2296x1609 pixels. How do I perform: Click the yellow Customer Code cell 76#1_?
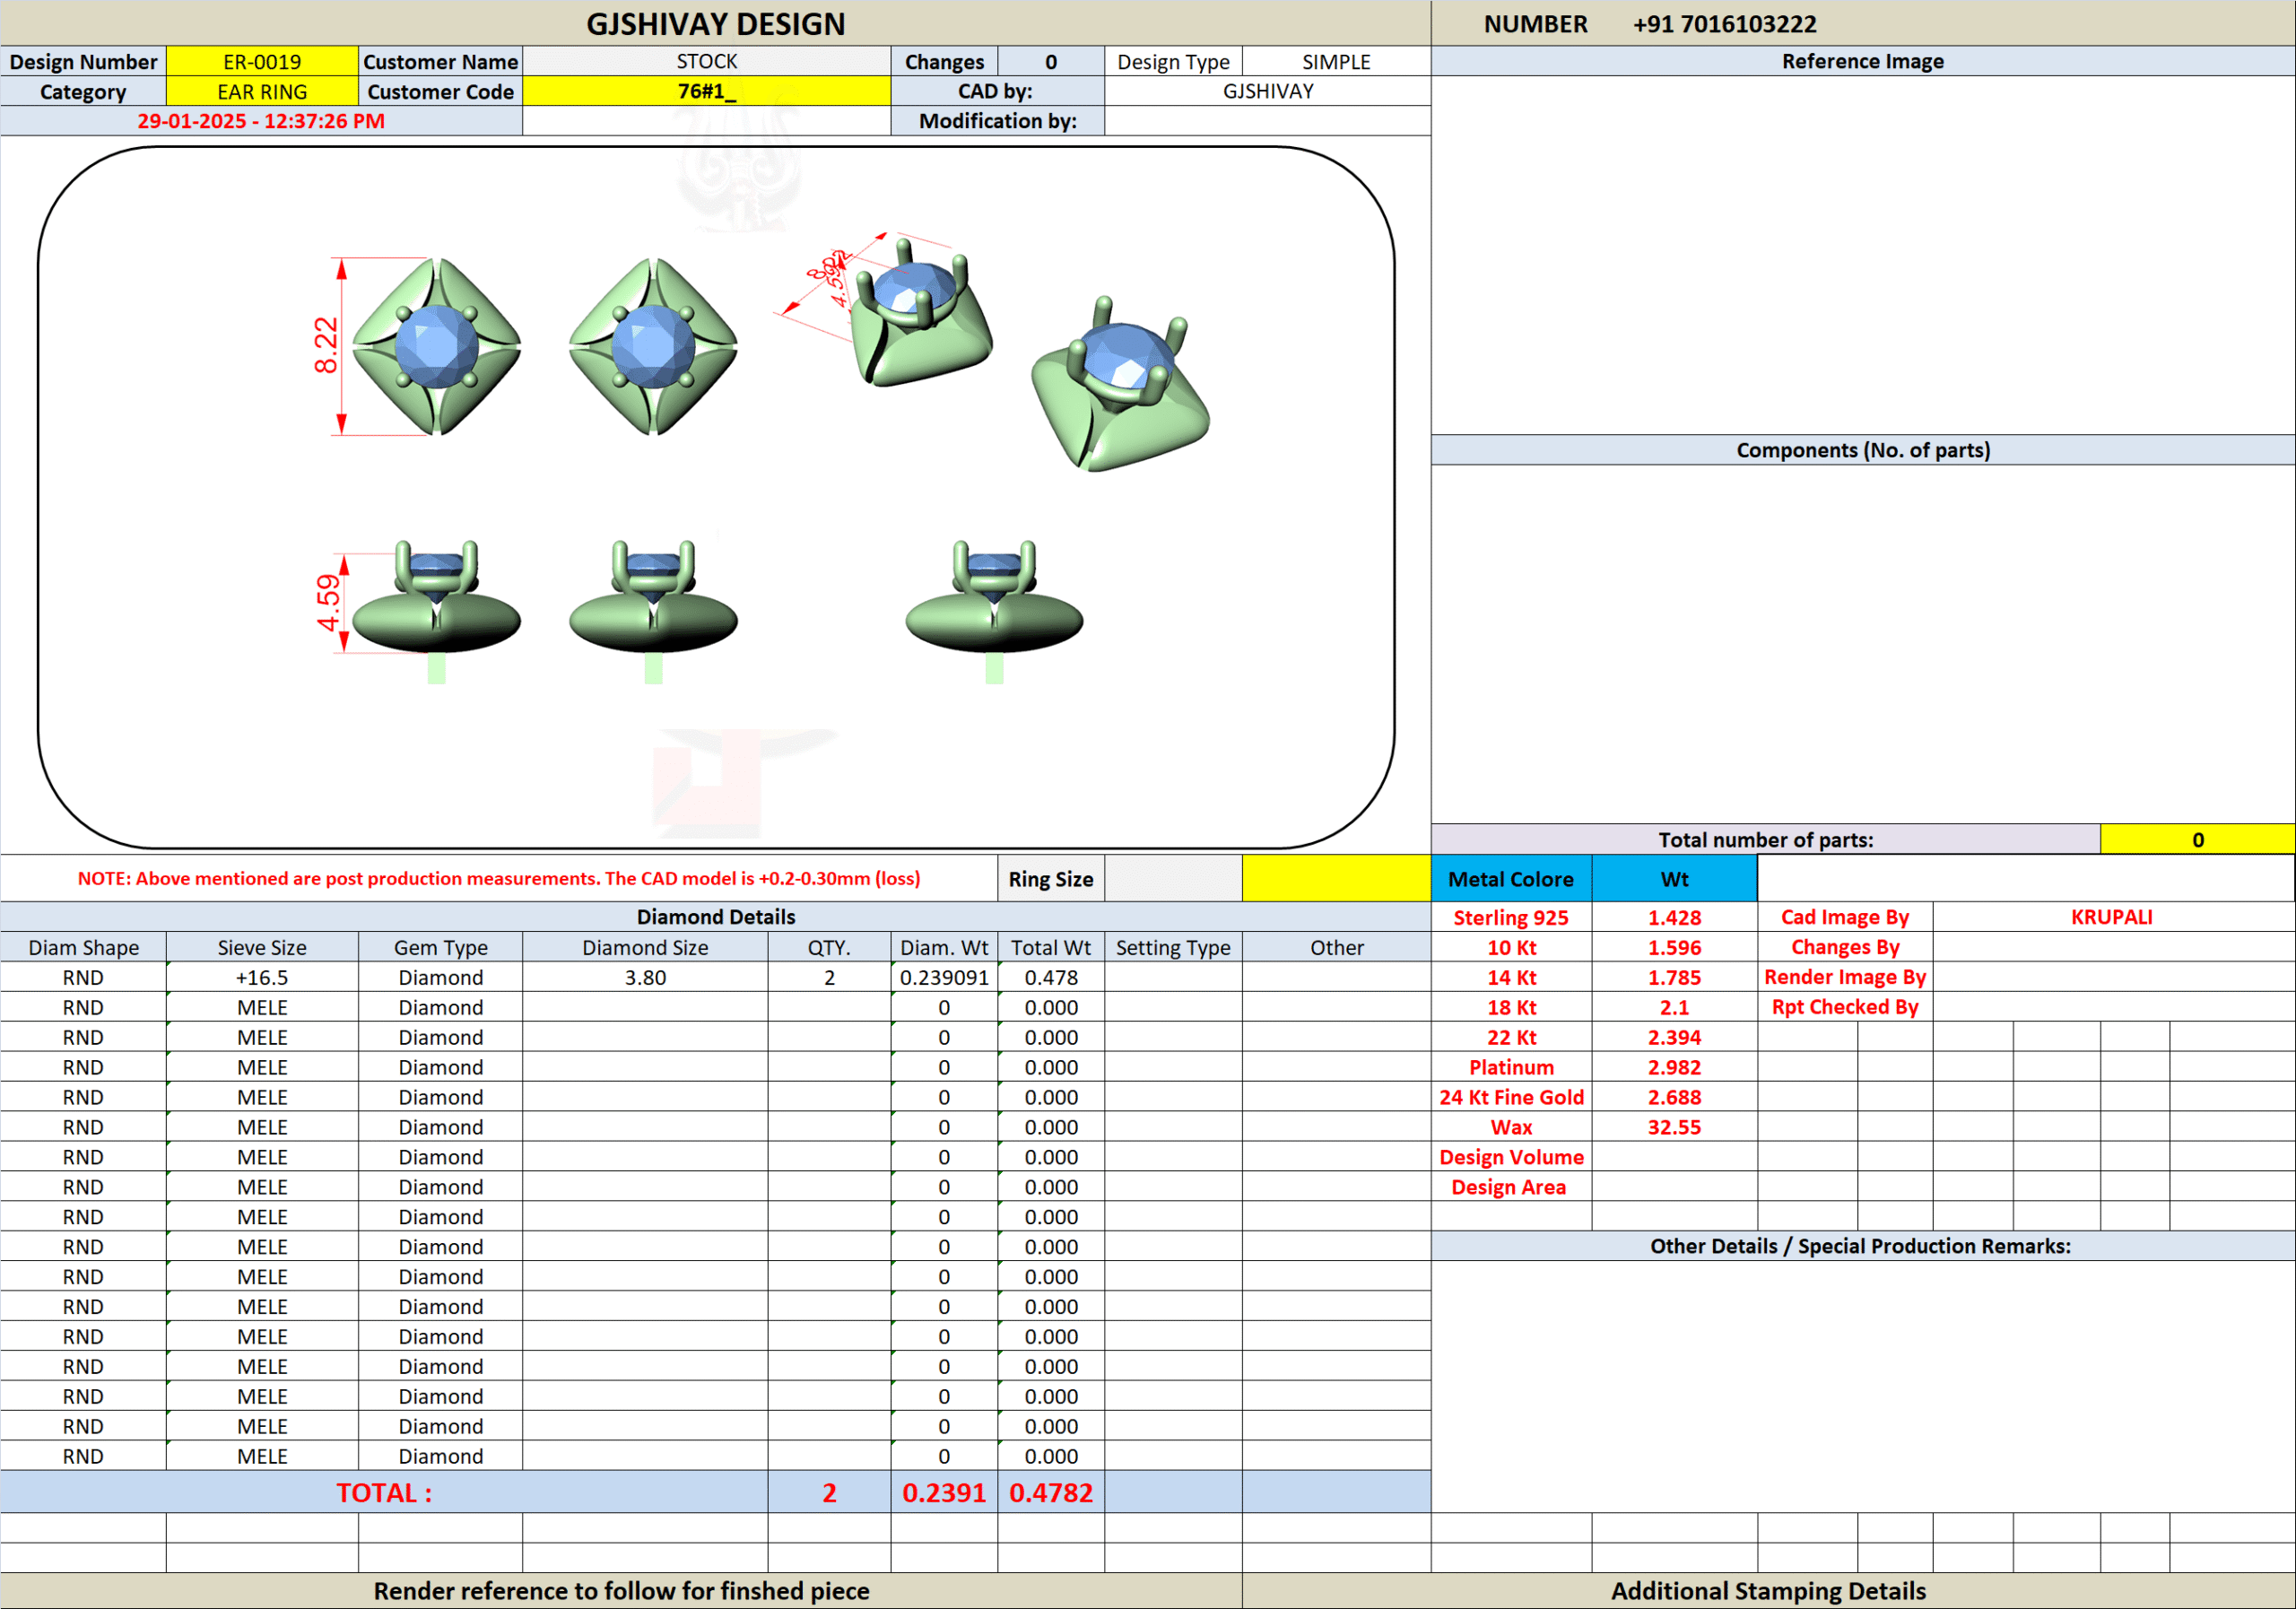[x=706, y=92]
